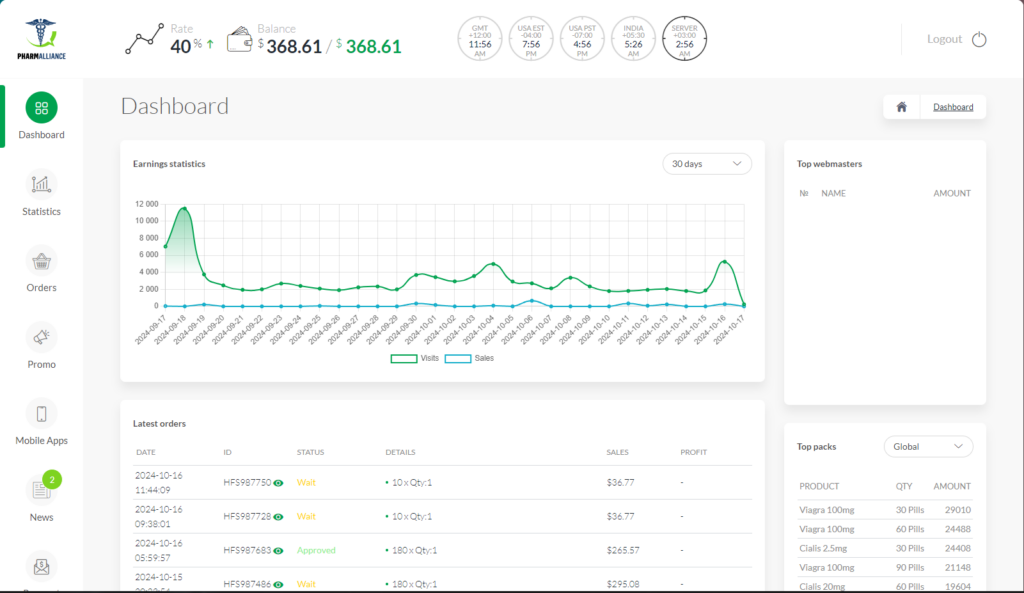Click the green Visits legend swatch
Screen dimensions: 1024x593
click(404, 359)
